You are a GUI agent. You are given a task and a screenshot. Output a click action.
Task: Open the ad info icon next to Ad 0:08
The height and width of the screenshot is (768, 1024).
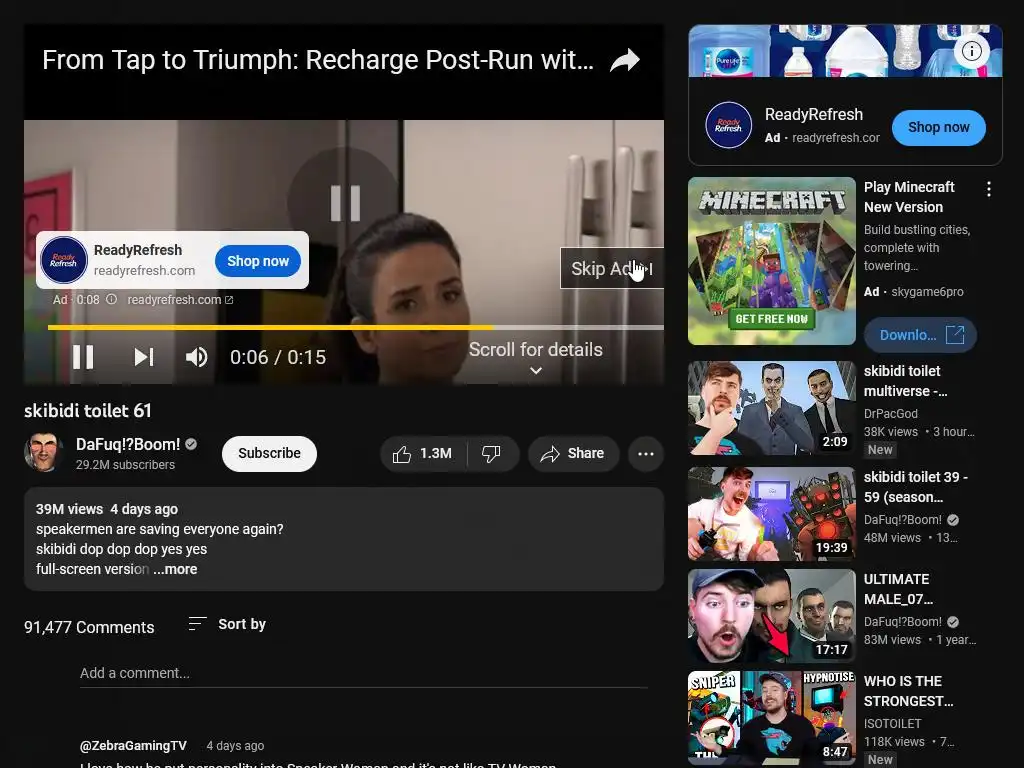[112, 300]
